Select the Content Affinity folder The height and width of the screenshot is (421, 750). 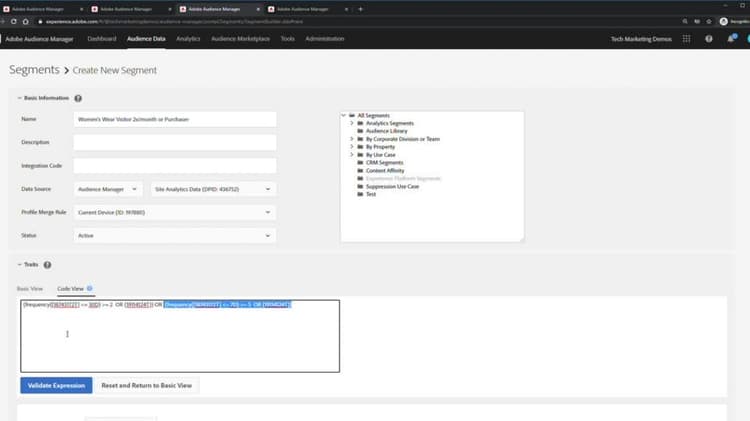coord(385,171)
